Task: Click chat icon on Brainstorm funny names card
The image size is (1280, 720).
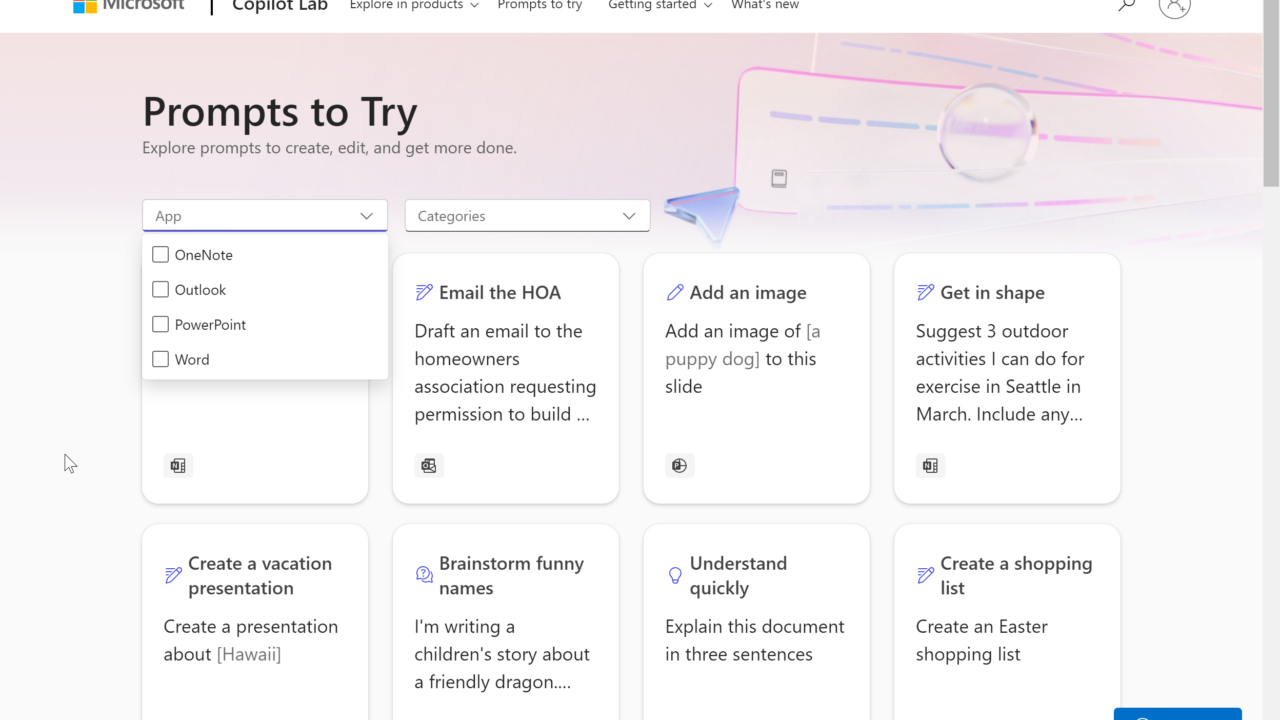Action: pyautogui.click(x=424, y=575)
